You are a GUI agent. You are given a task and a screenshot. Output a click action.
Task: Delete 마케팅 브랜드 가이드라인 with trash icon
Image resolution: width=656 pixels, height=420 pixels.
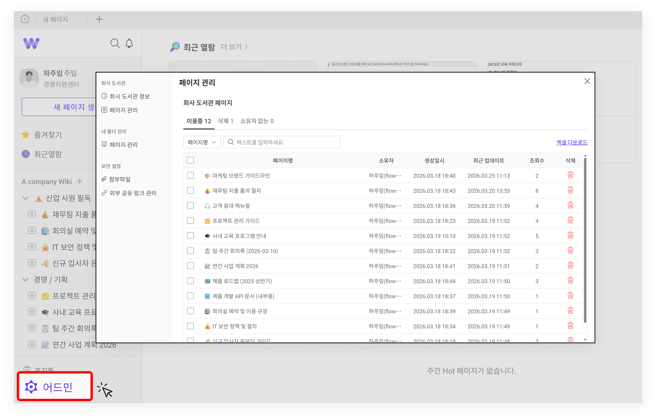click(570, 176)
